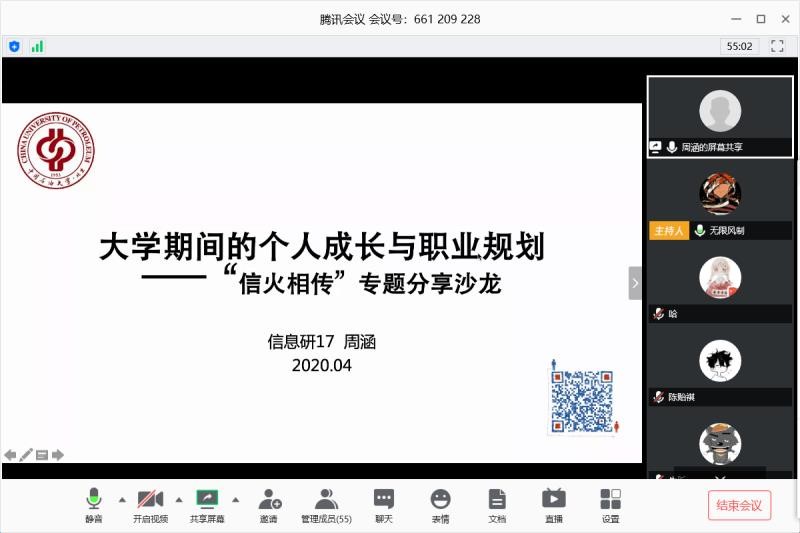Open audio options arrow beside 静音
This screenshot has height=533, width=800.
coord(122,499)
